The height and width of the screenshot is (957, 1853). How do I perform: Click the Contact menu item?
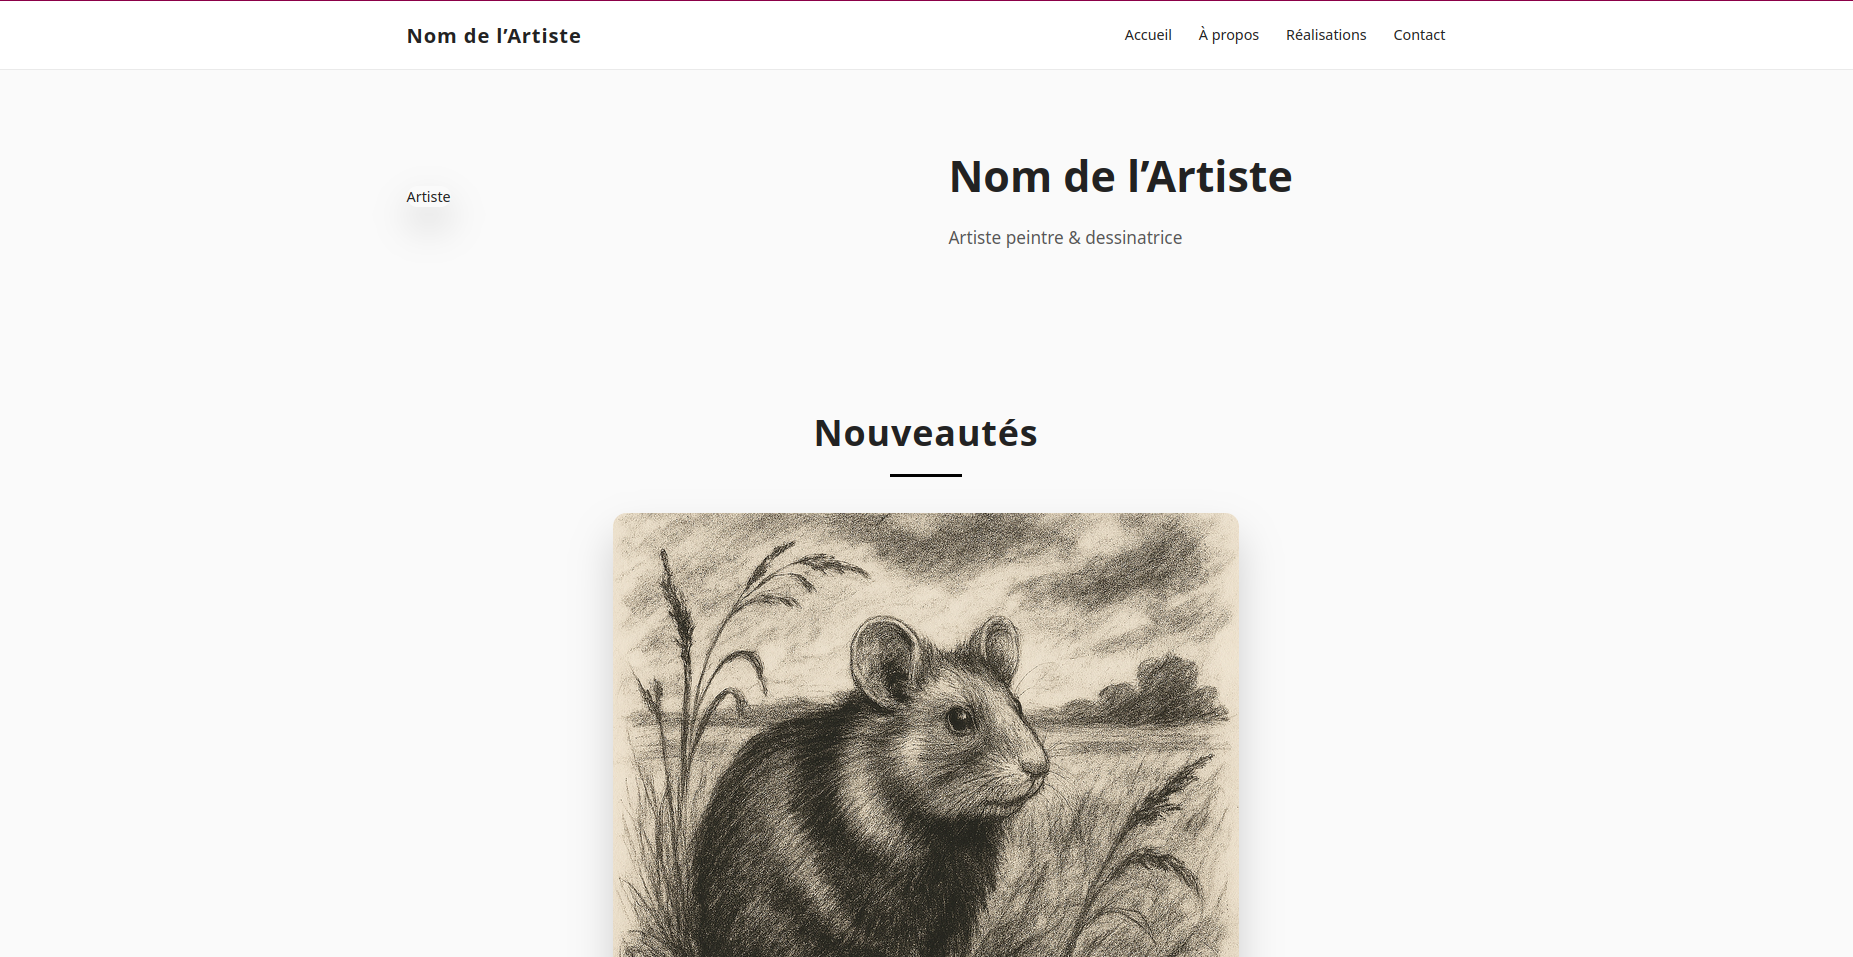point(1418,34)
